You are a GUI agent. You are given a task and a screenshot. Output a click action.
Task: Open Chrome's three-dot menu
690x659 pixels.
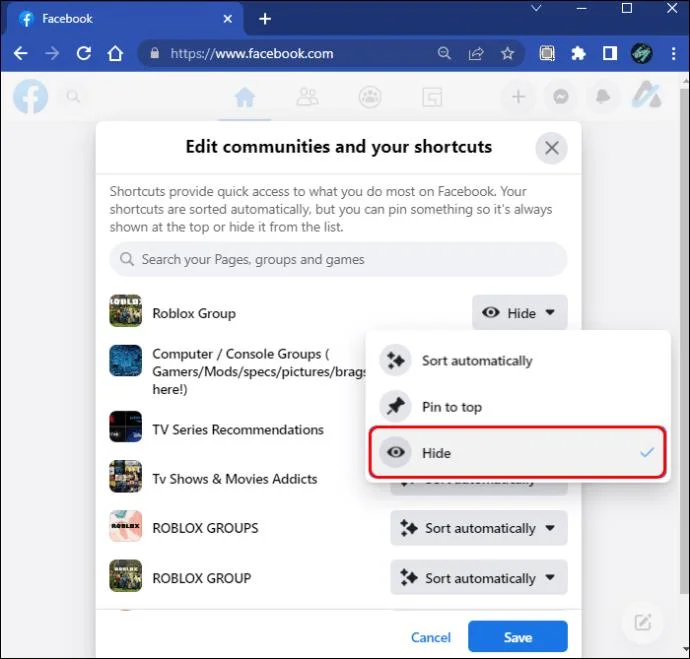coord(673,54)
